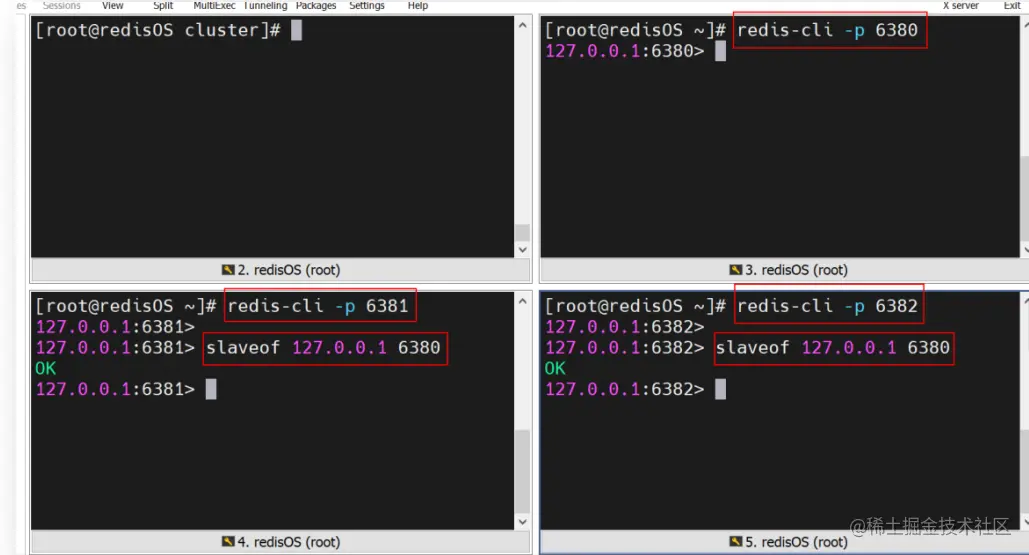Click the terminal icon on tab 4. redisOS
This screenshot has height=555, width=1029.
[228, 542]
